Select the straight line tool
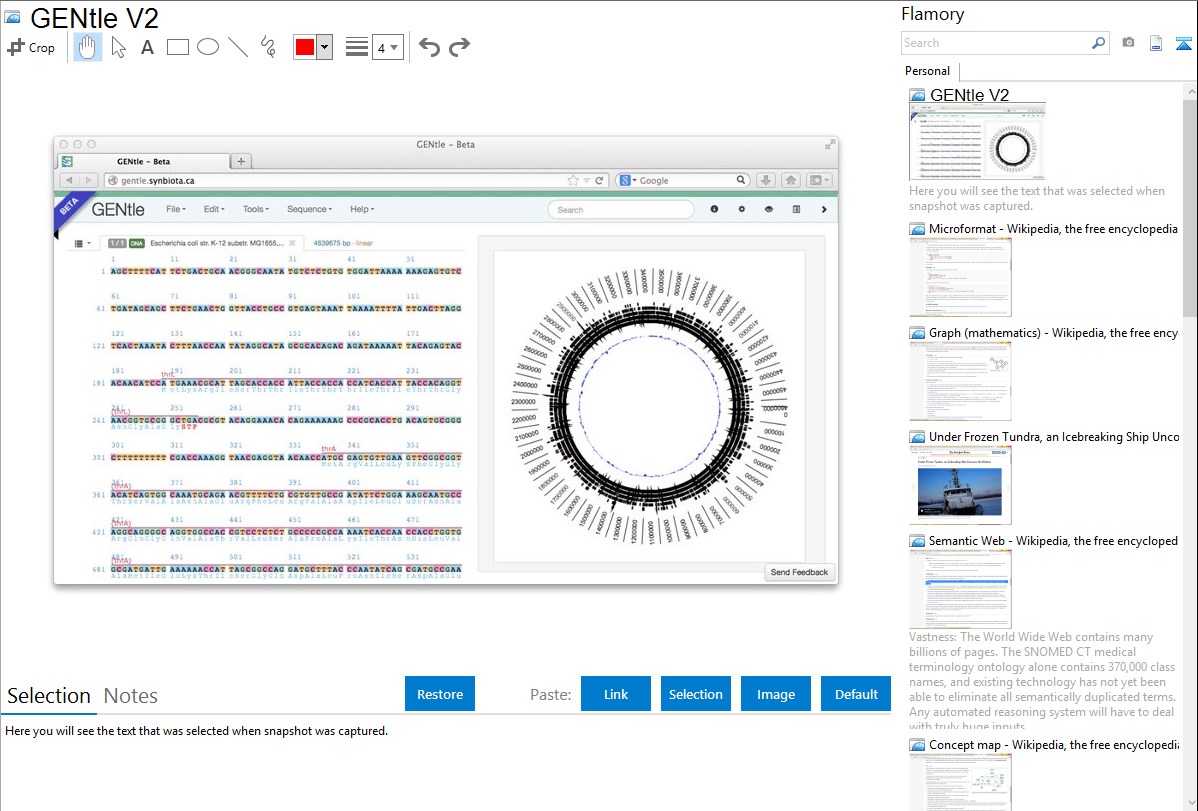 coord(238,47)
